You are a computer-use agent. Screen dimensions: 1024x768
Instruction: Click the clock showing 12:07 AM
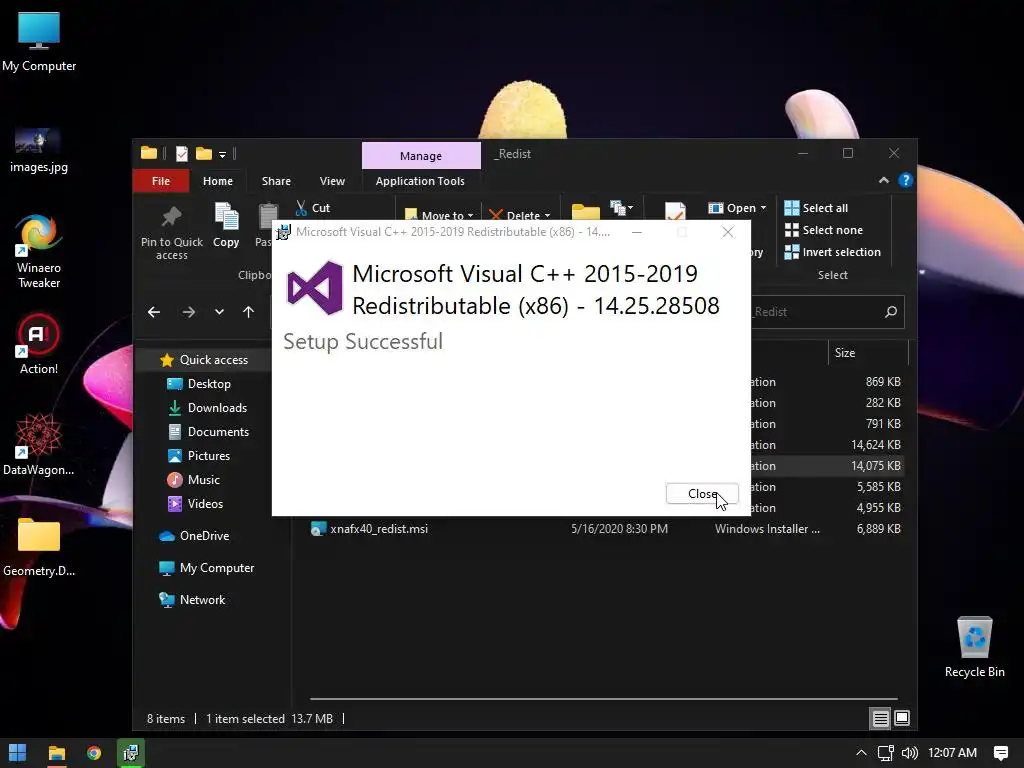[x=952, y=753]
